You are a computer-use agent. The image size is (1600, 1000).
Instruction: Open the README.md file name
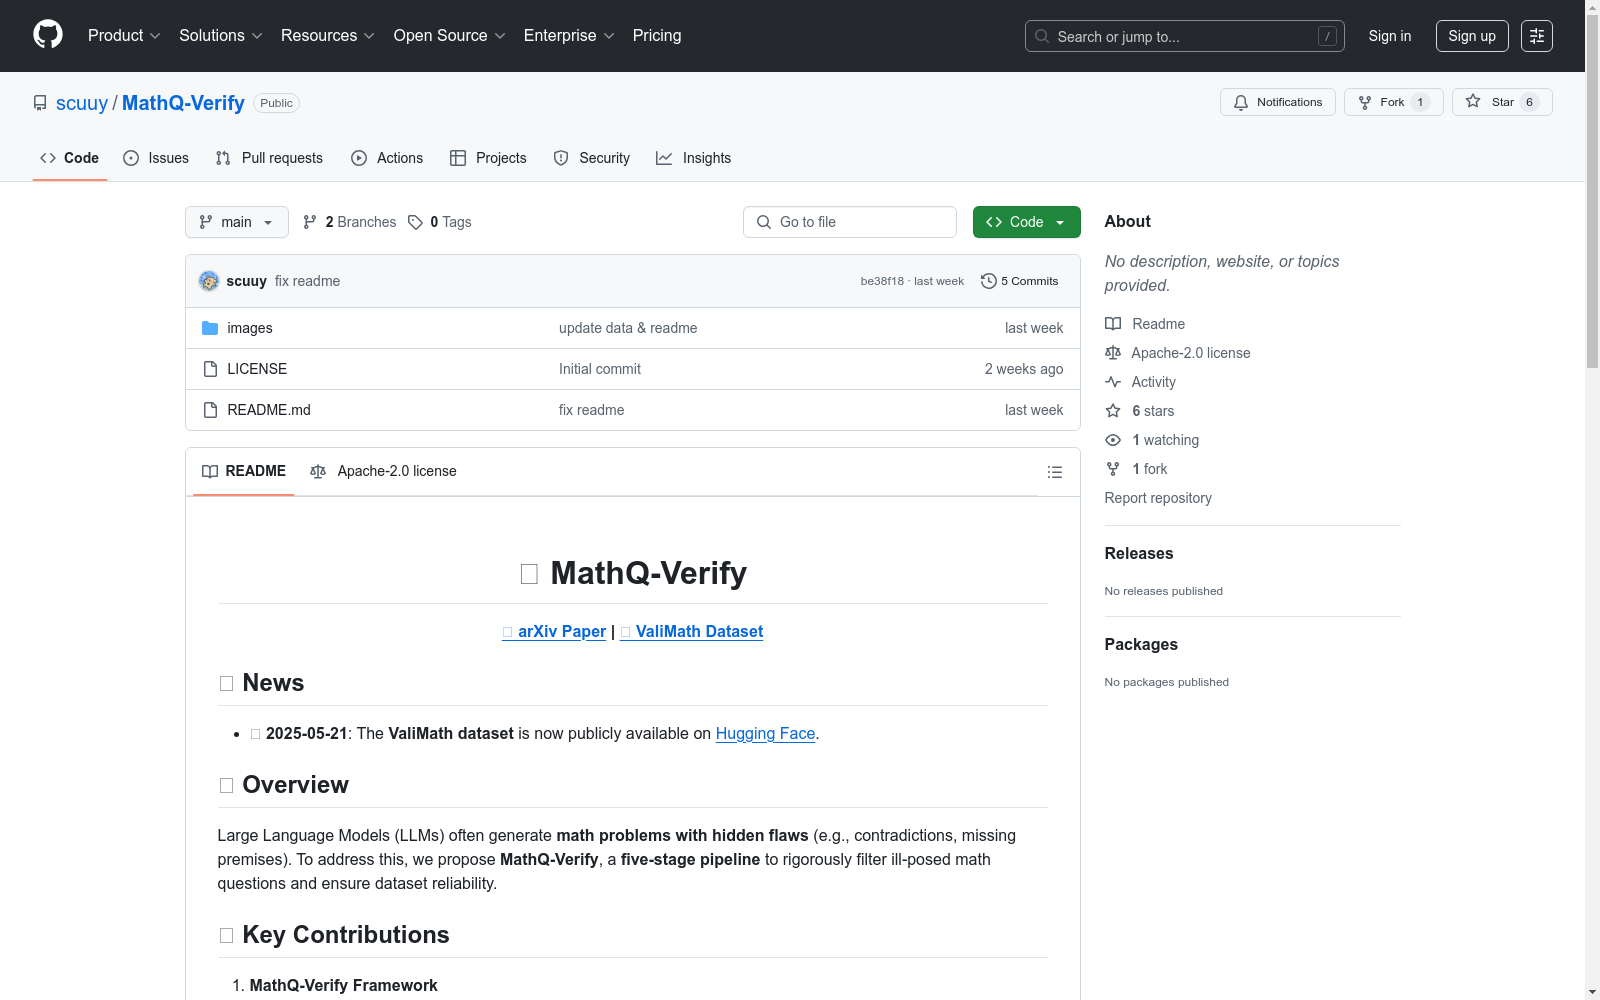point(269,410)
